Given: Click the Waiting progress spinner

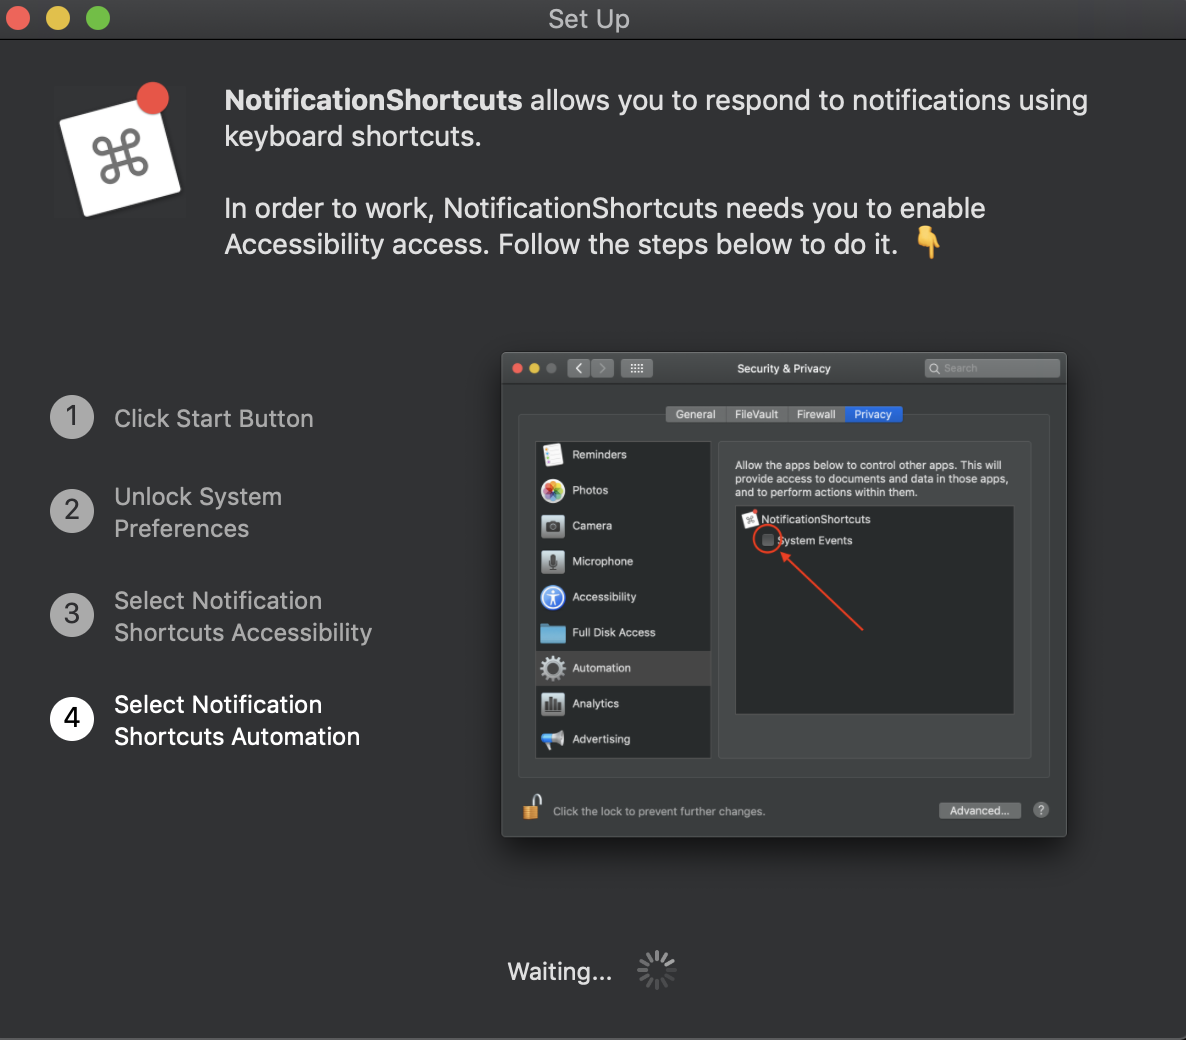Looking at the screenshot, I should pos(657,970).
